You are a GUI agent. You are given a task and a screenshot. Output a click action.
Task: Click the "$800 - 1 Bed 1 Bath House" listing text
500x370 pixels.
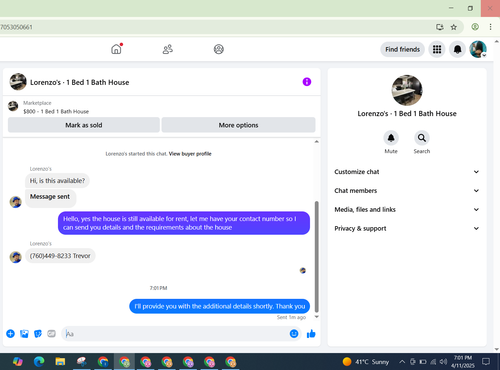(56, 111)
